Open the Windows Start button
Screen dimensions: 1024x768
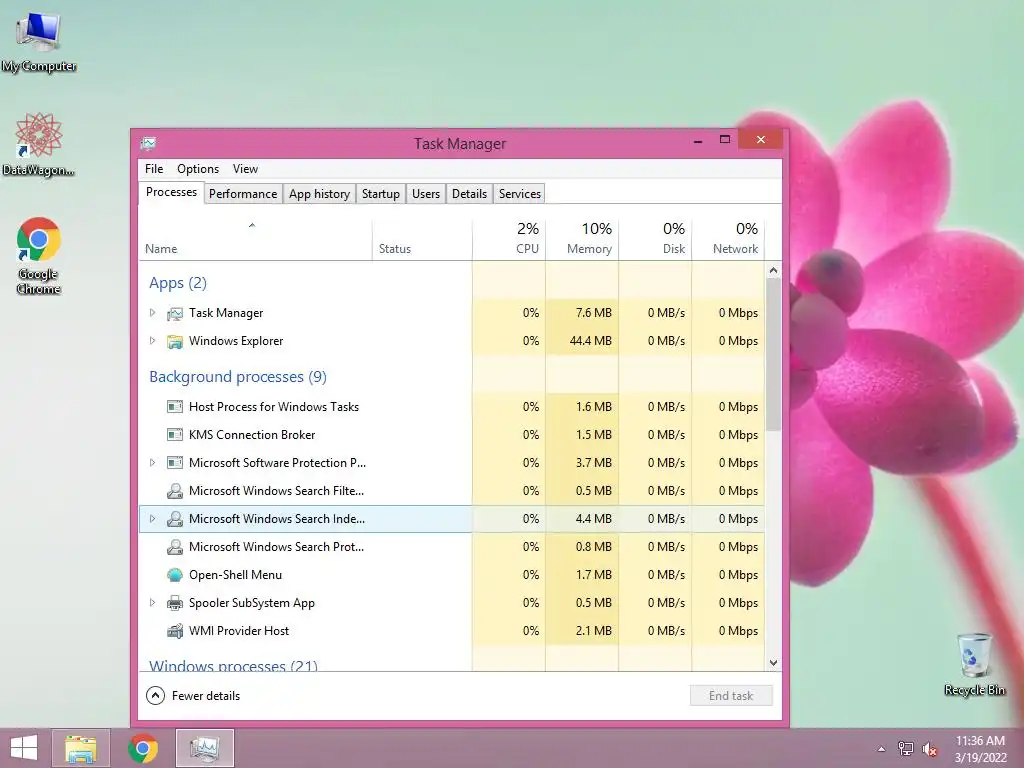tap(24, 748)
